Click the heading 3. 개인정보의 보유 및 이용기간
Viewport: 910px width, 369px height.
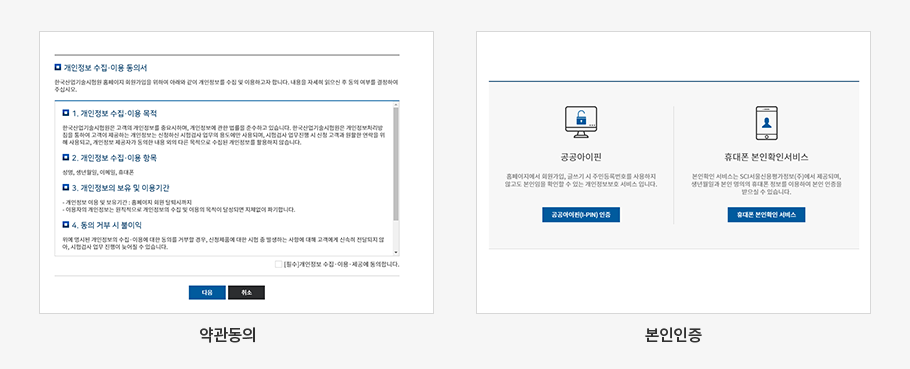click(x=121, y=187)
